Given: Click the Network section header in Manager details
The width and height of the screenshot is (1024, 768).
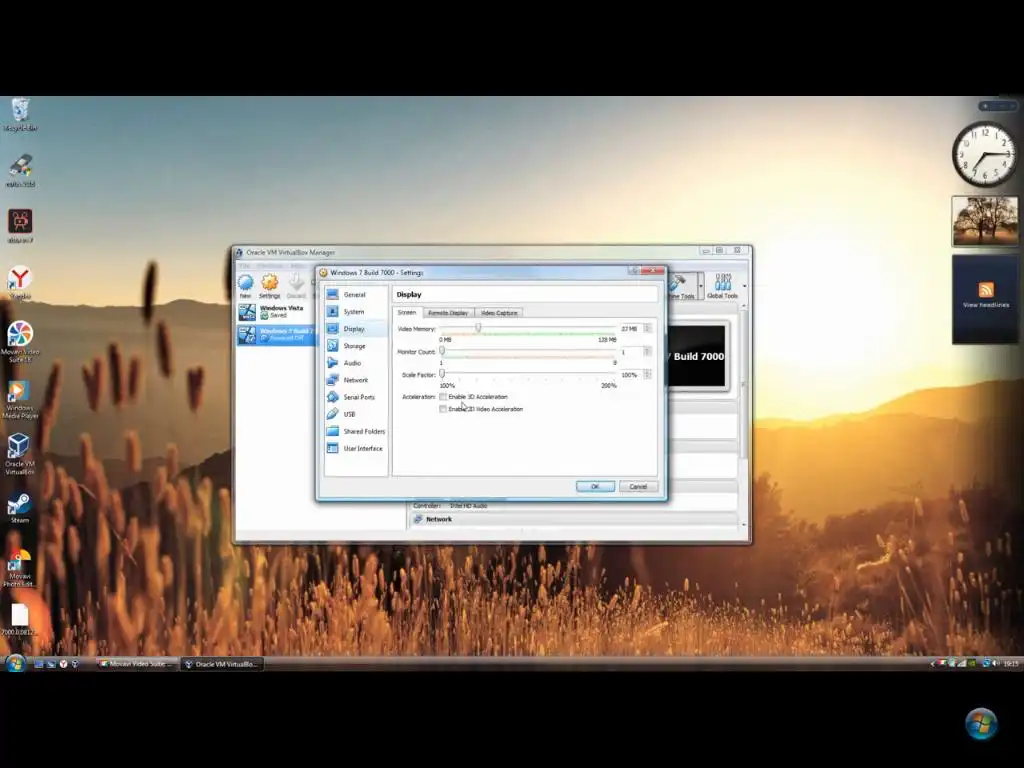Looking at the screenshot, I should point(573,519).
